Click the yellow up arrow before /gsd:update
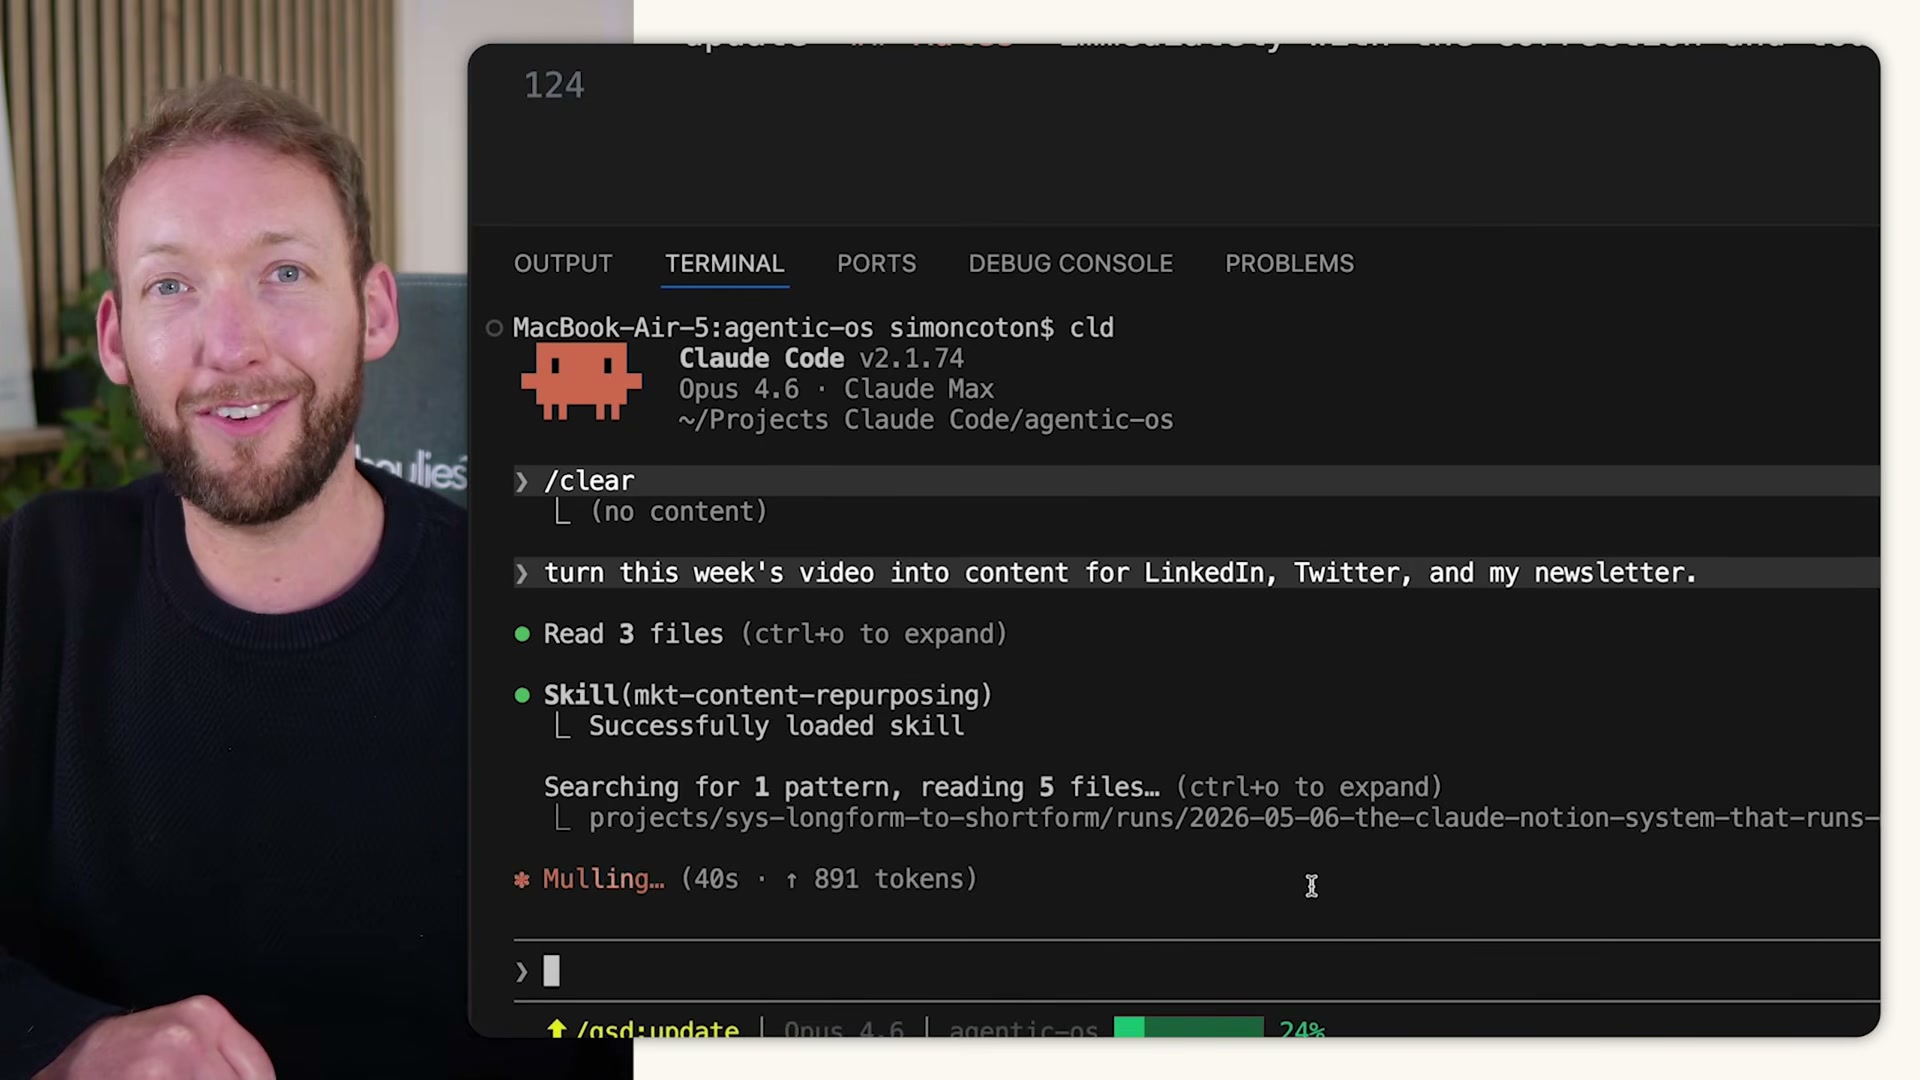Screen dimensions: 1920x1080 coord(557,1028)
